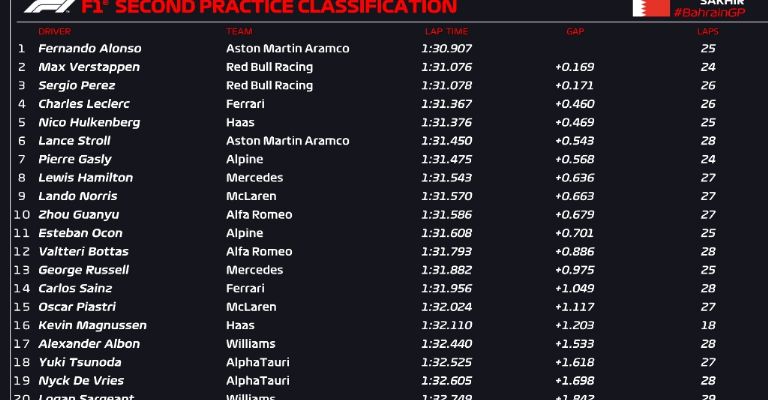Click Sergio Perez's gap of +0.171

574,86
